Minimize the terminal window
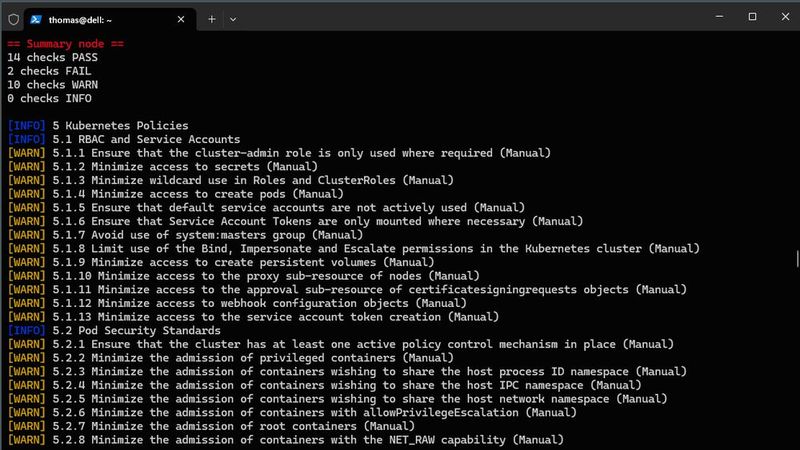This screenshot has height=450, width=800. [x=719, y=16]
